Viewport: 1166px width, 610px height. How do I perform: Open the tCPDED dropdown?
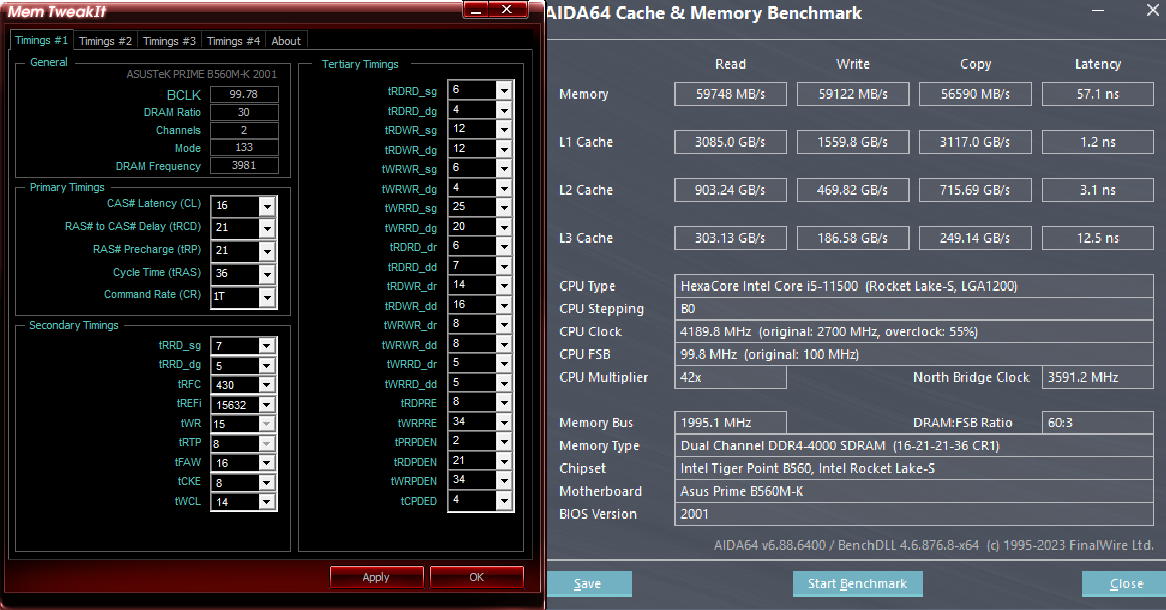tap(504, 501)
